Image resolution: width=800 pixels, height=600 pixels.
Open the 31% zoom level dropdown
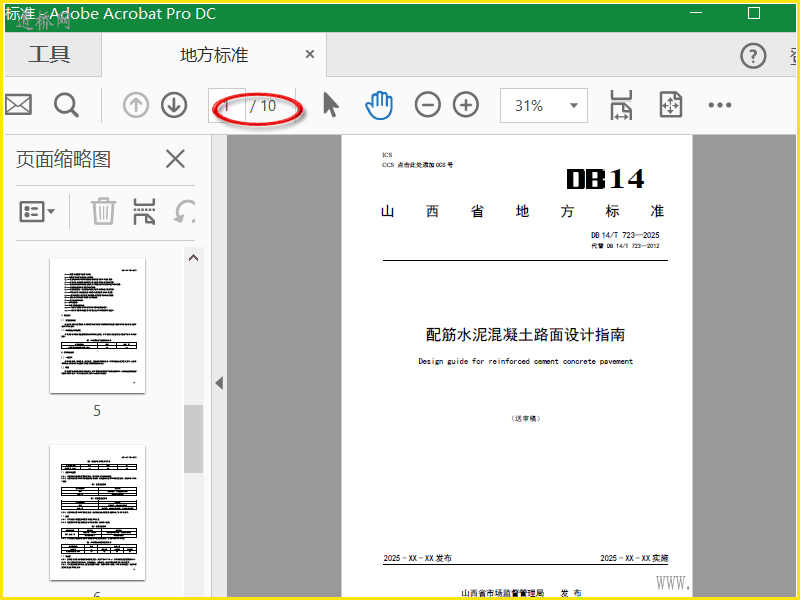pyautogui.click(x=543, y=106)
